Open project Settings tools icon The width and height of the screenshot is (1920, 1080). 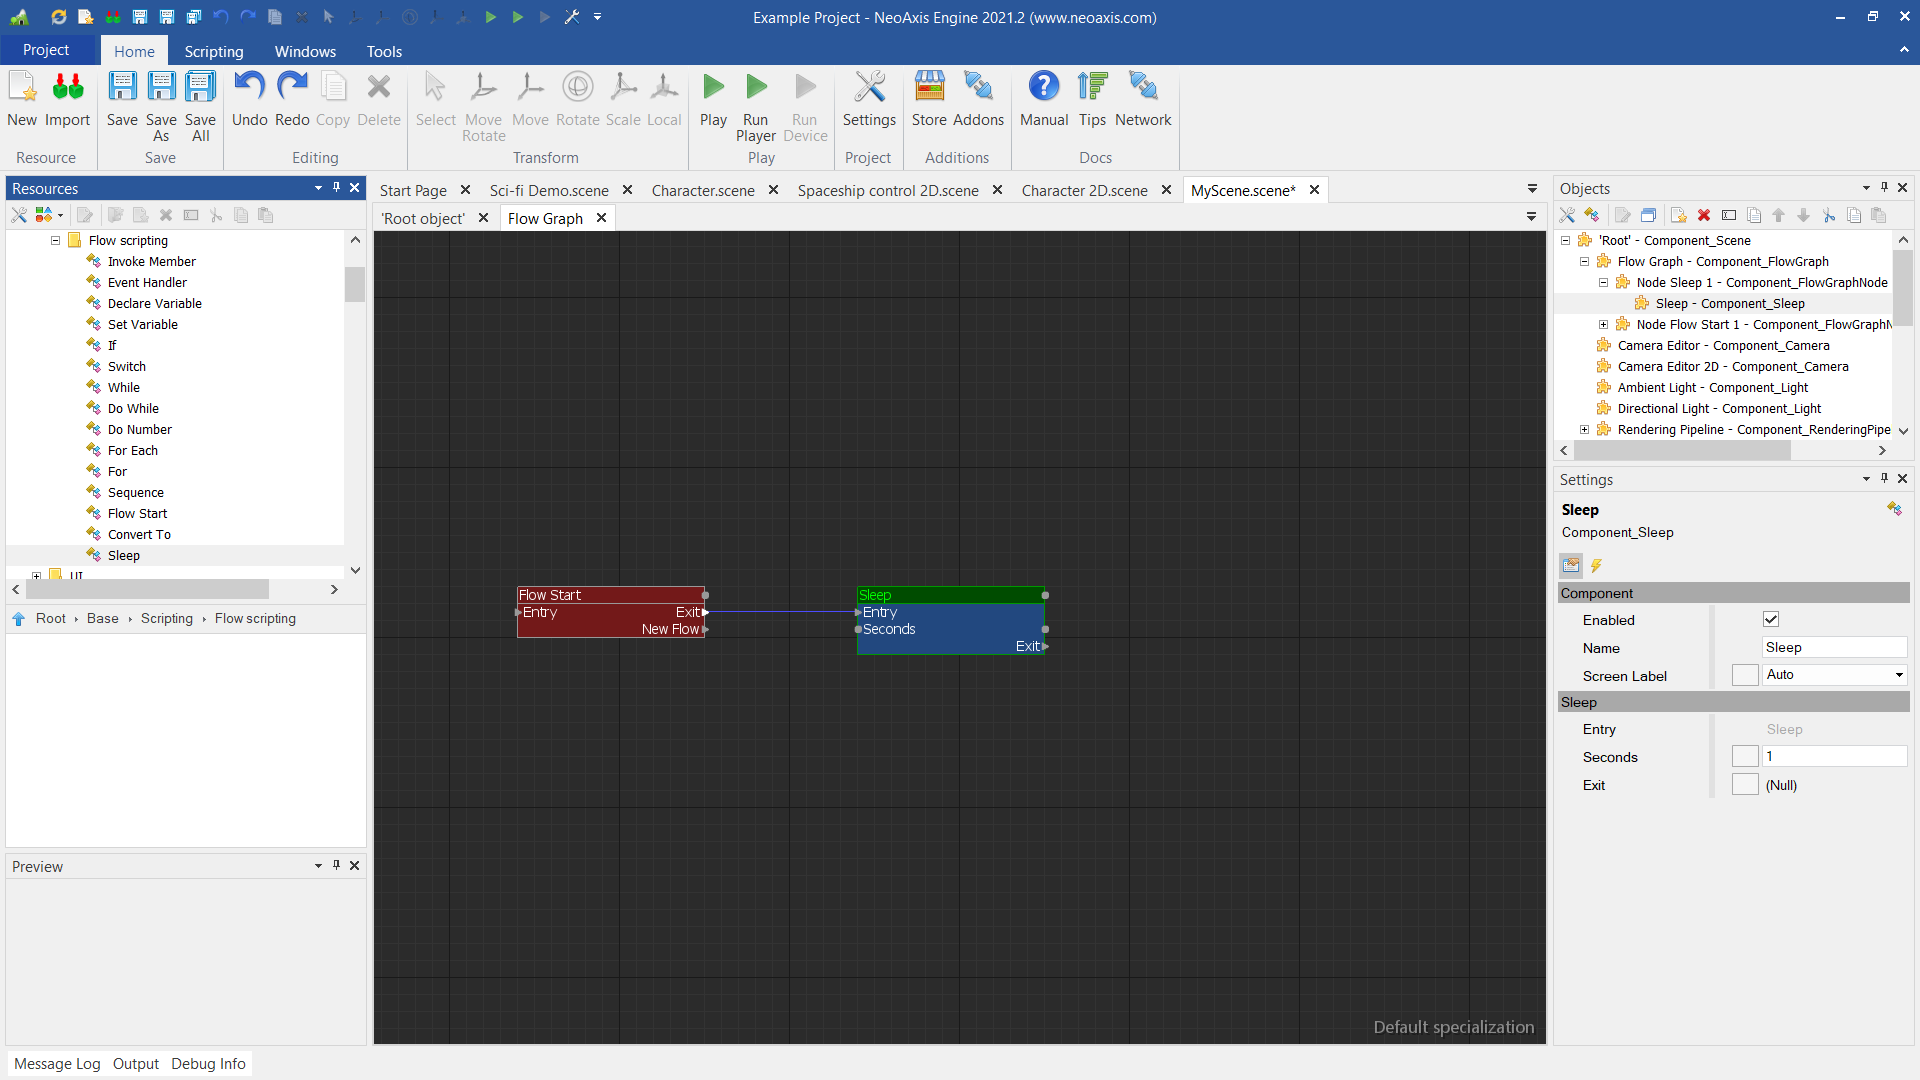pyautogui.click(x=869, y=88)
